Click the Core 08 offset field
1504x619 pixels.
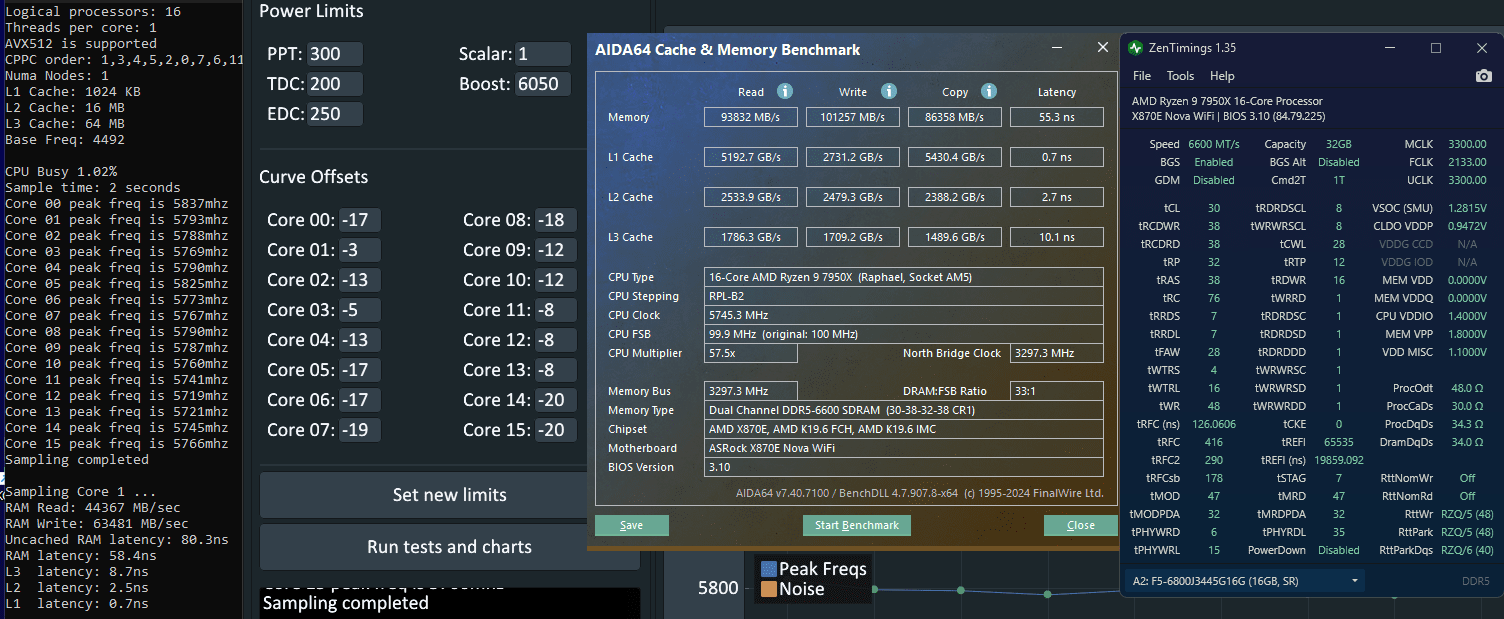point(556,220)
